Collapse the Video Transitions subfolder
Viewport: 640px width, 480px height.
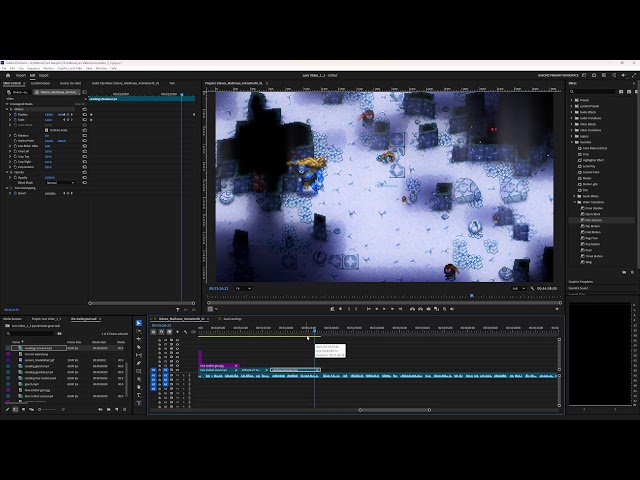575,202
